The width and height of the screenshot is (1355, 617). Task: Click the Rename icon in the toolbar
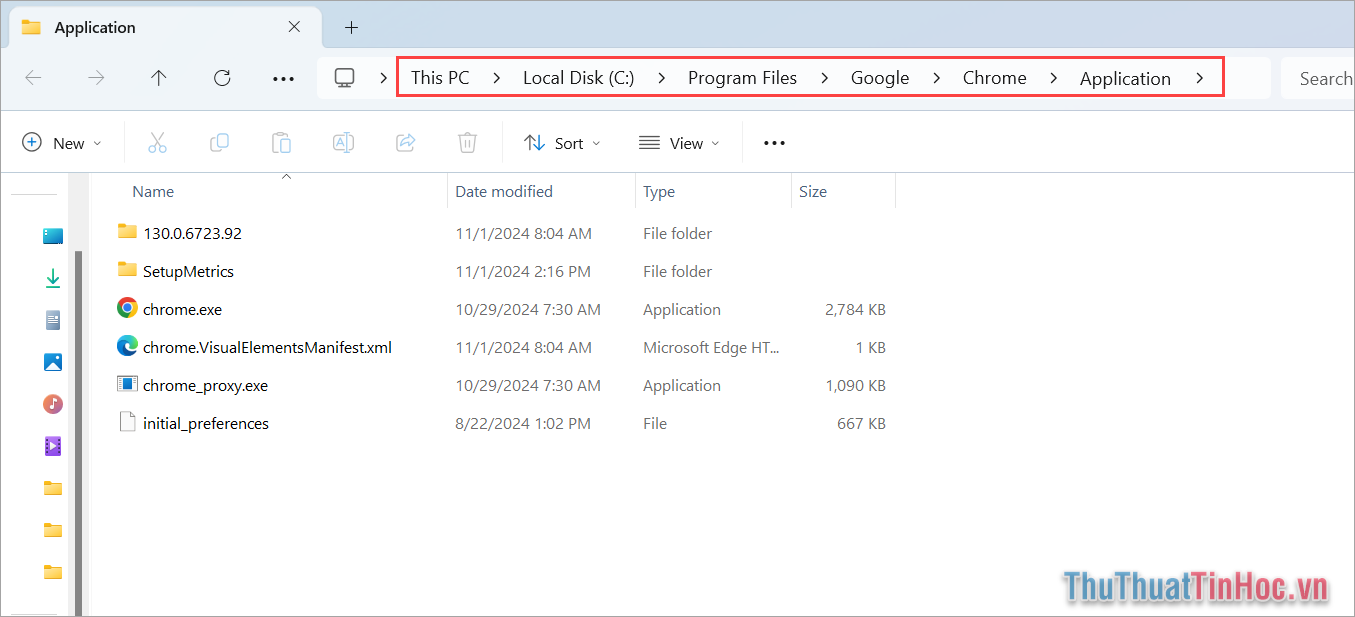pos(343,142)
